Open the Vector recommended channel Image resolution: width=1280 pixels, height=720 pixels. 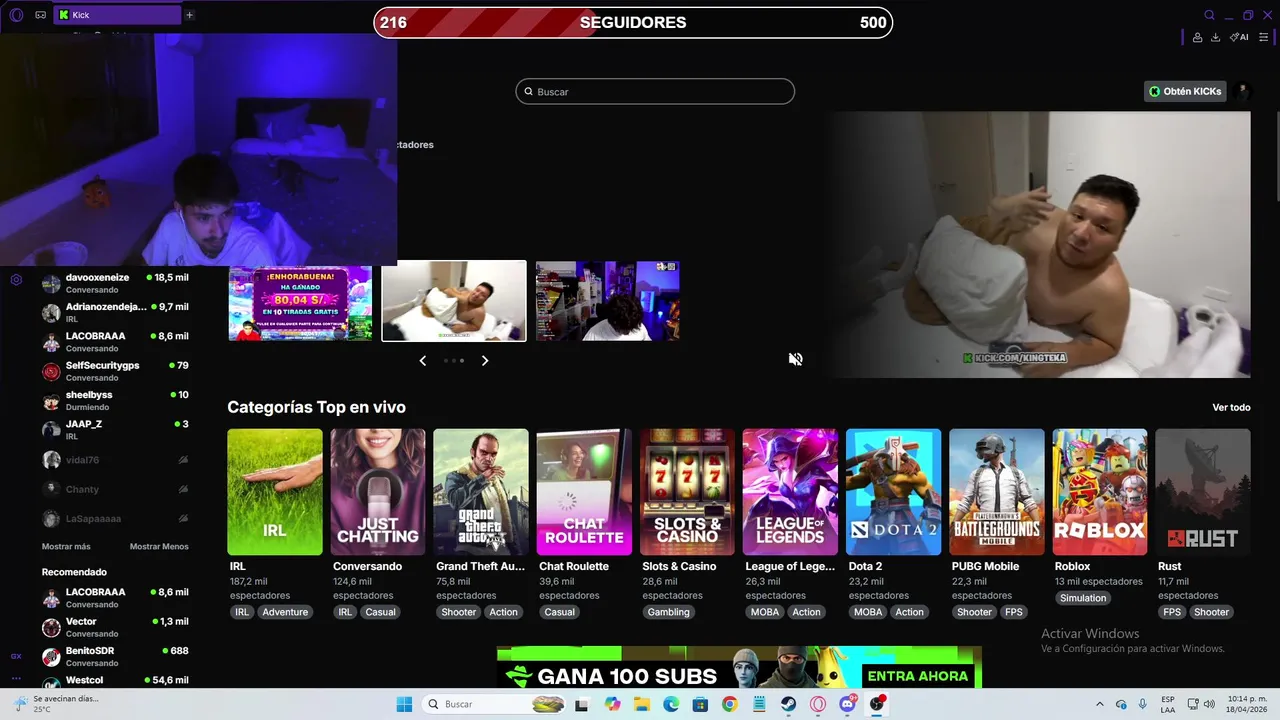pos(115,627)
